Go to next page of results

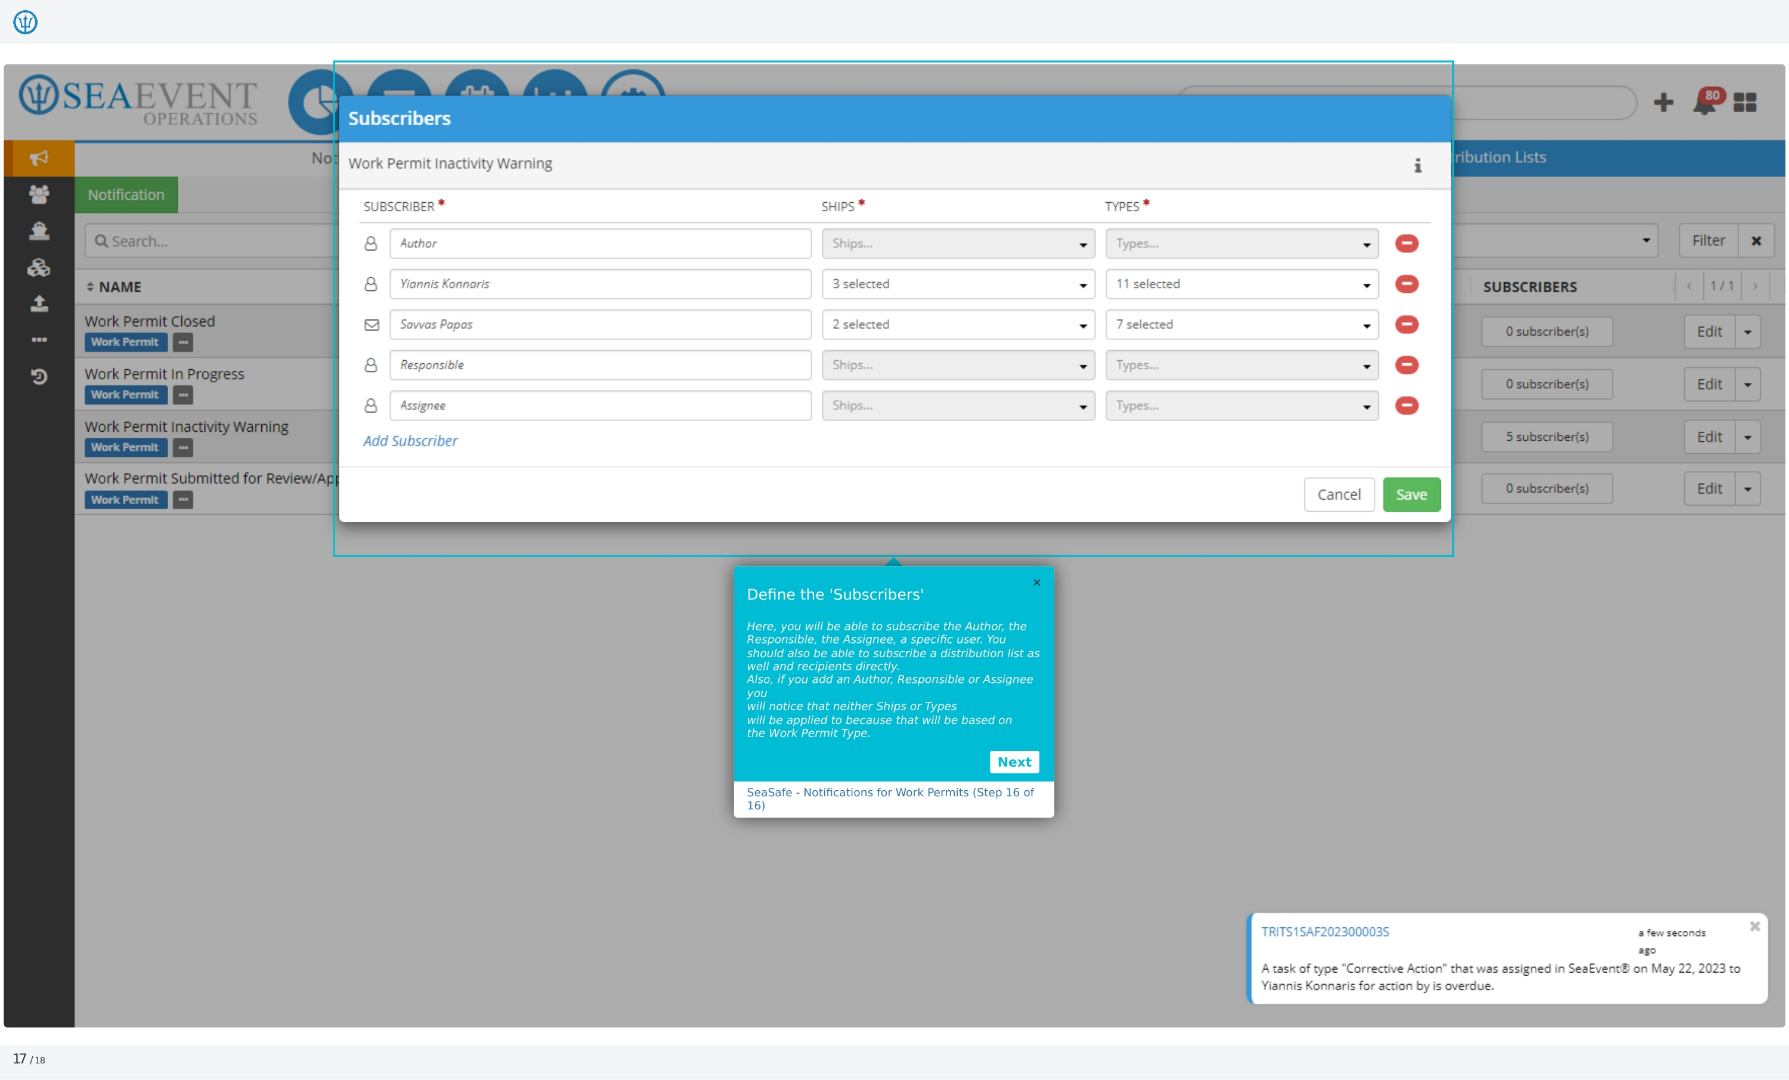pyautogui.click(x=1755, y=286)
